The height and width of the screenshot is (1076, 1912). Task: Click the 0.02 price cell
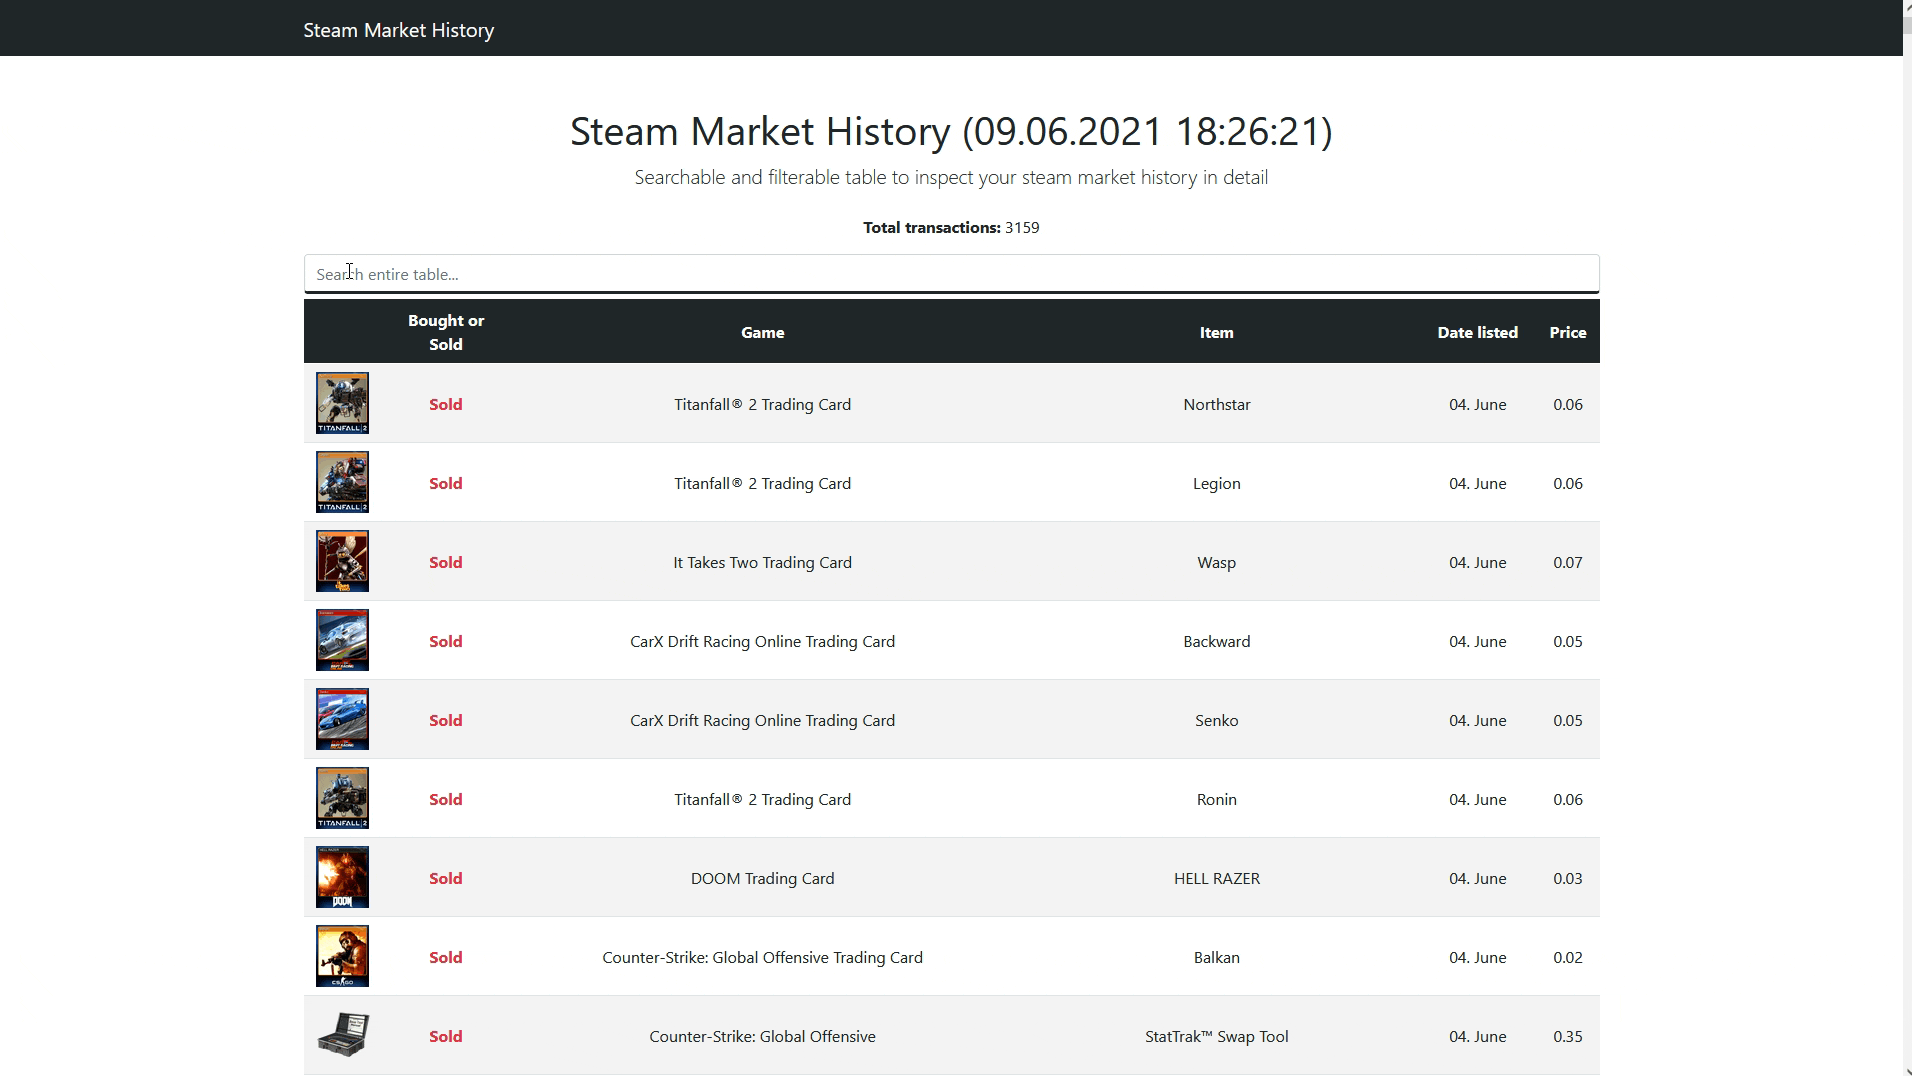coord(1567,957)
